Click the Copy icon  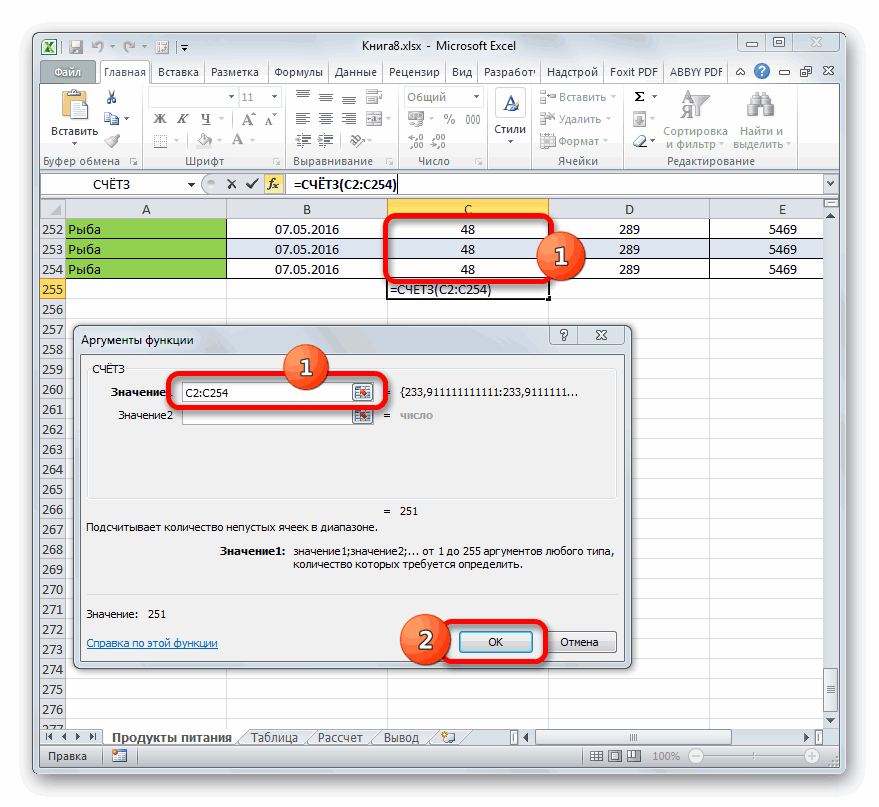(112, 118)
